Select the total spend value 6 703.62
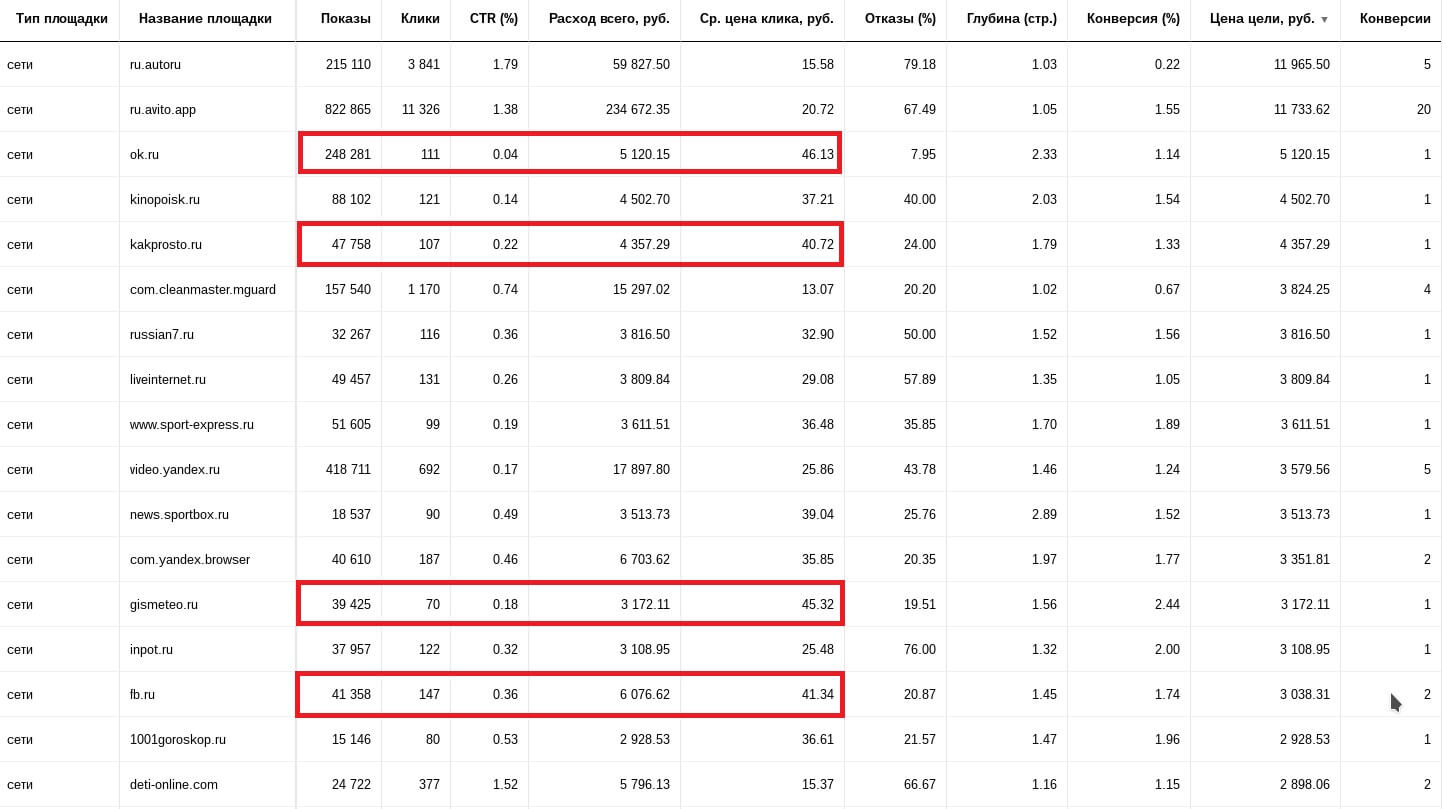 tap(645, 559)
